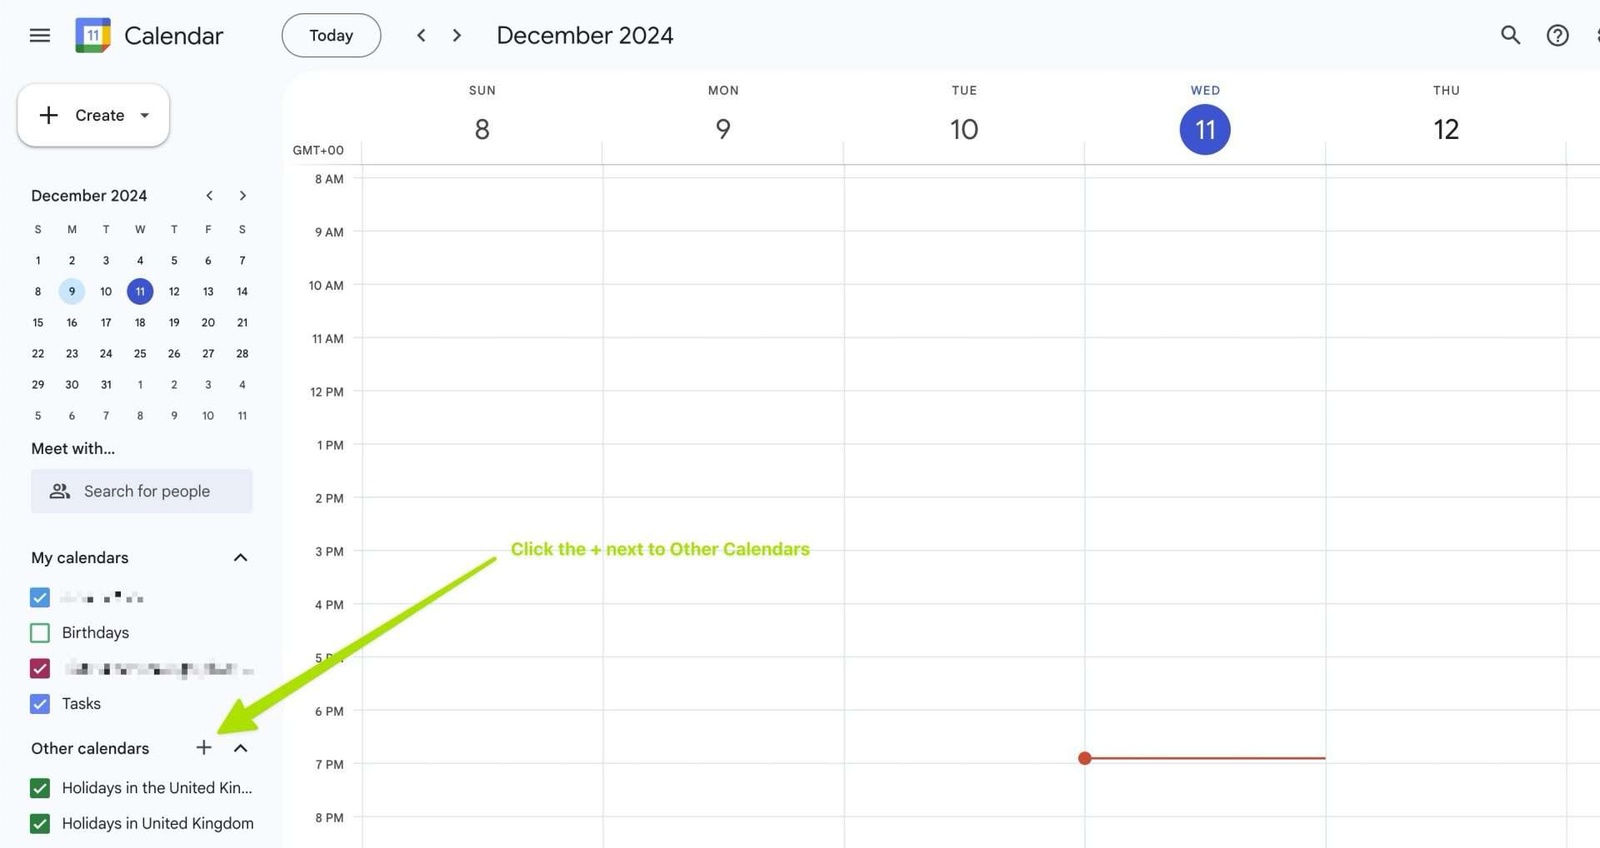Click the + next to Other calendars
This screenshot has width=1600, height=848.
click(204, 747)
